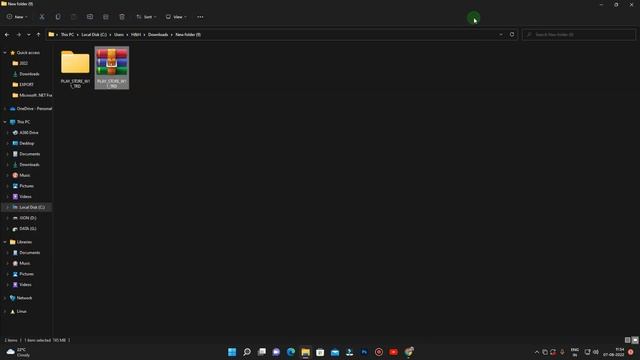Select Videos under This PC
The image size is (640, 360).
tap(25, 196)
